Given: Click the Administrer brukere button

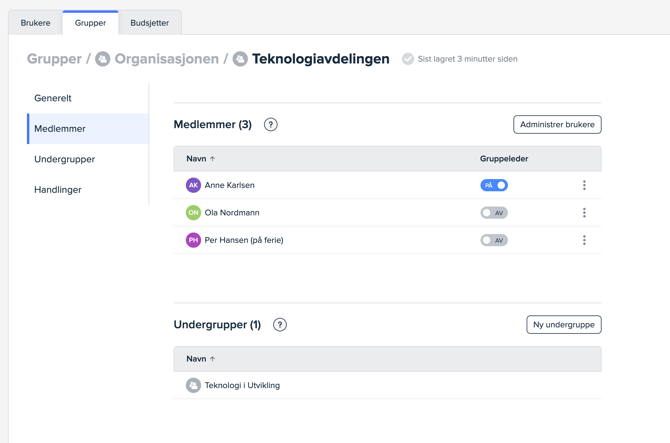Looking at the screenshot, I should pyautogui.click(x=557, y=125).
